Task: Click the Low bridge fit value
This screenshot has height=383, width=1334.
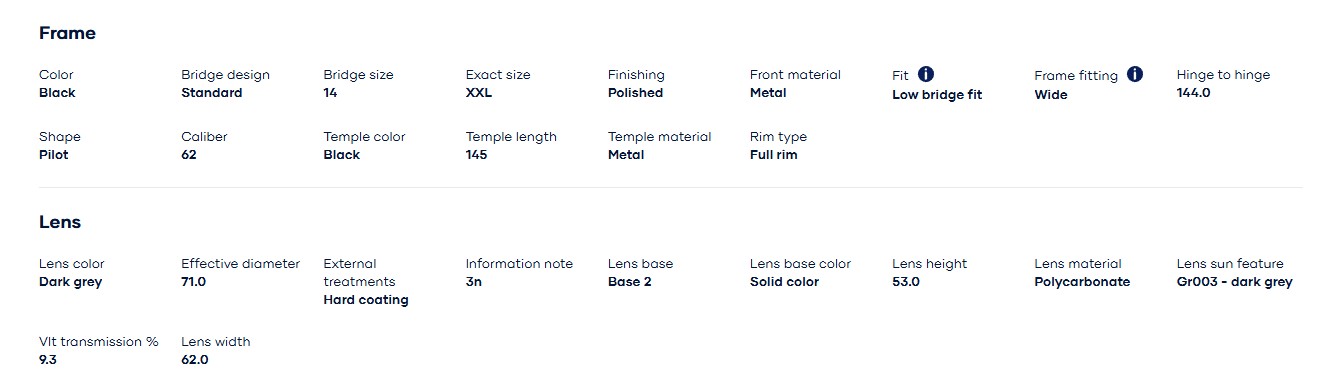Action: (937, 95)
